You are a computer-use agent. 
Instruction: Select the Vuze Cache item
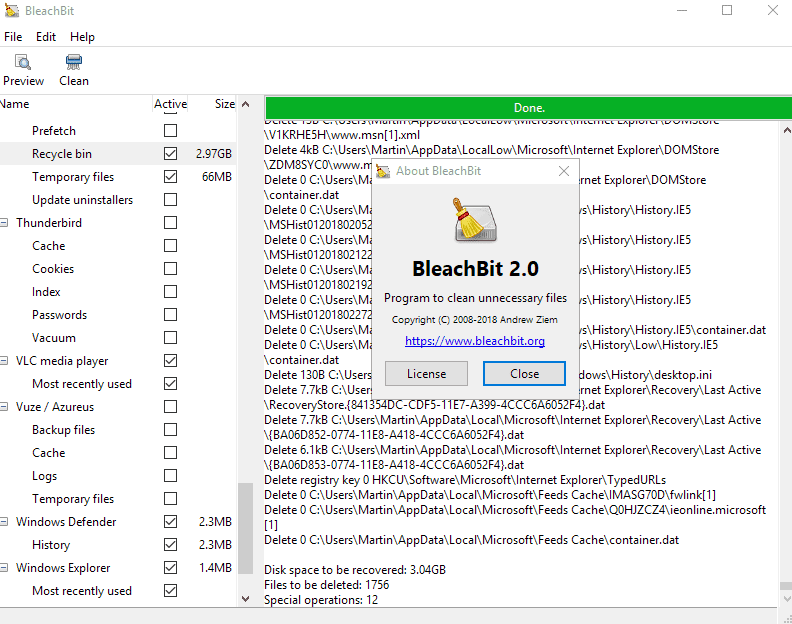[x=48, y=453]
